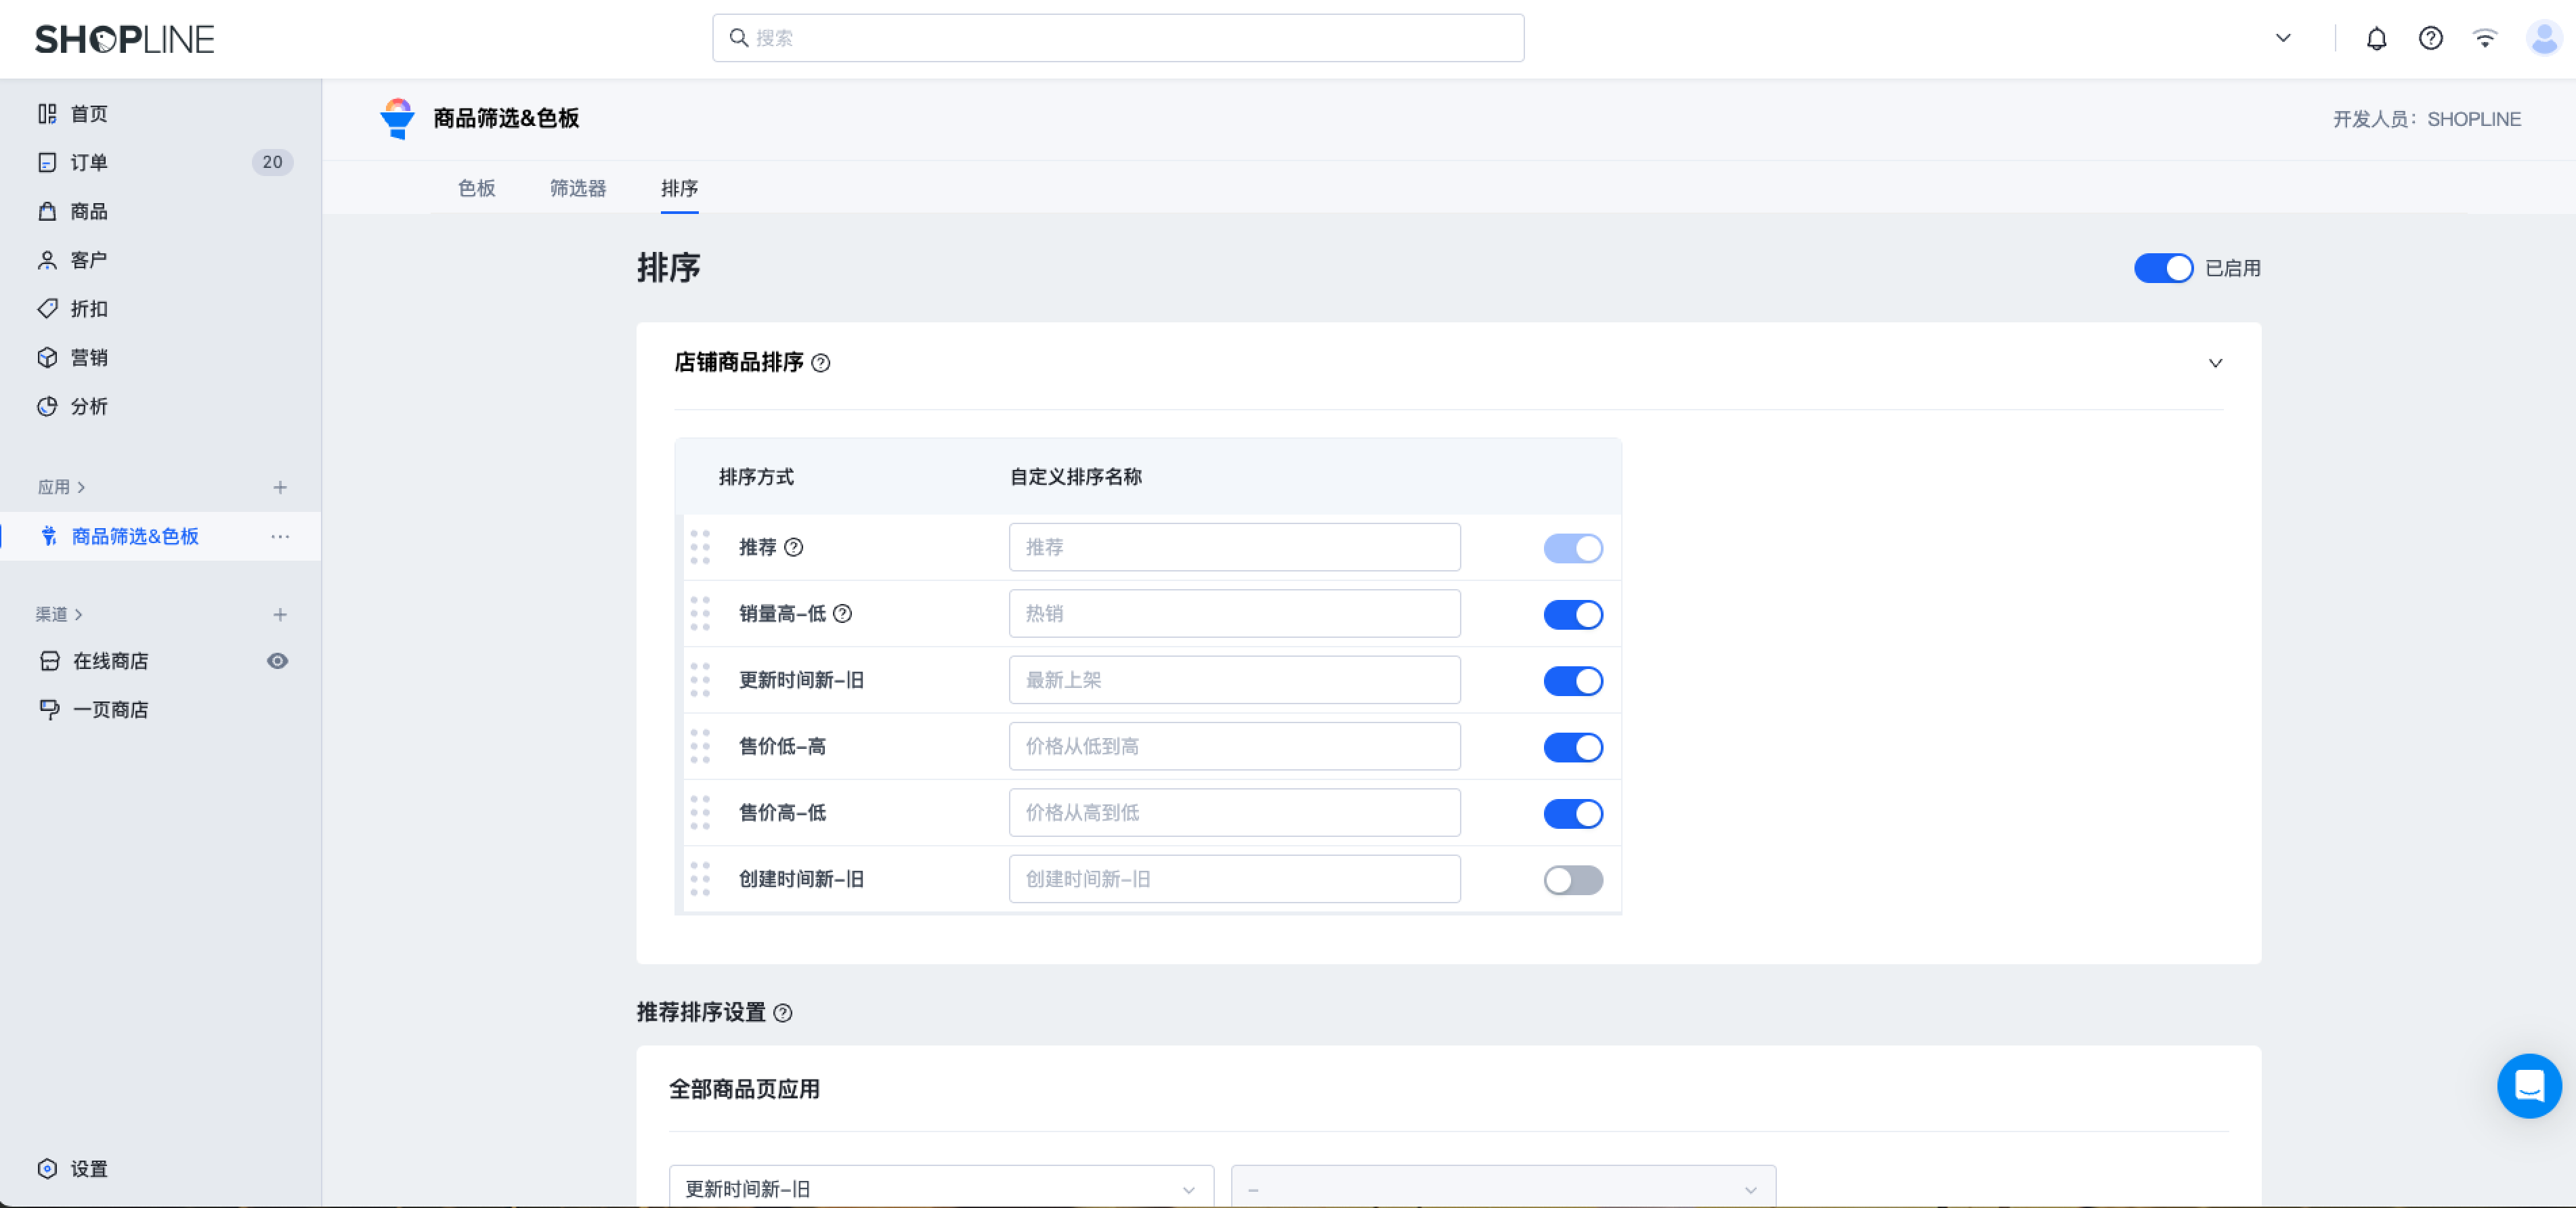Open the help question-mark icon in top bar
This screenshot has height=1208, width=2576.
tap(2431, 38)
